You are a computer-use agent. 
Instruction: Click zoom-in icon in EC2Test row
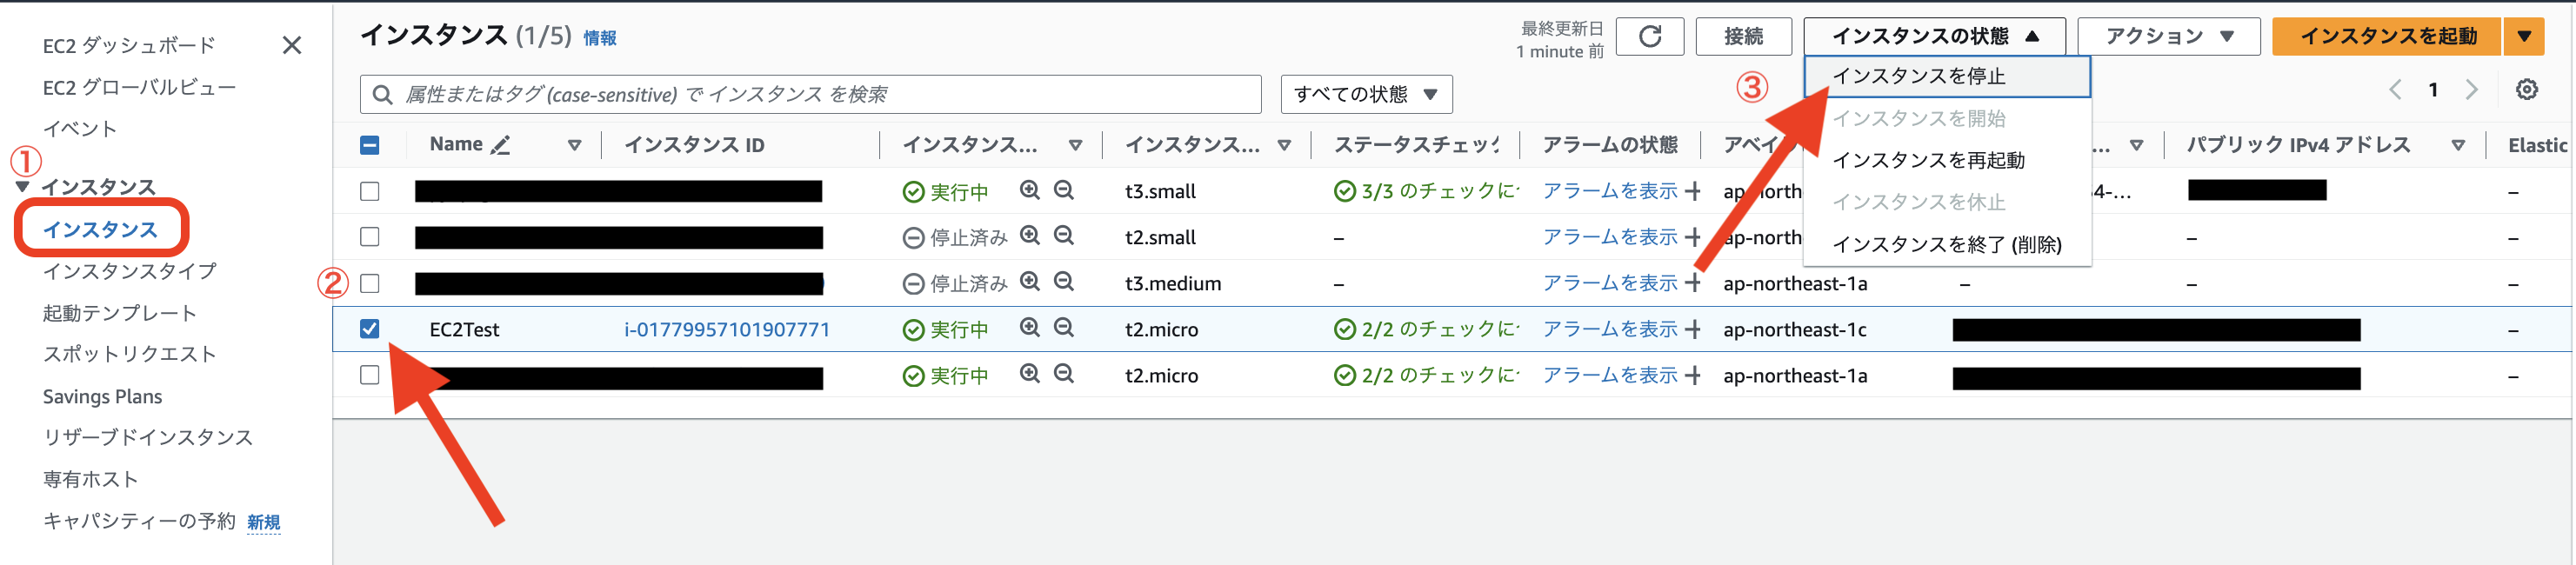1030,327
